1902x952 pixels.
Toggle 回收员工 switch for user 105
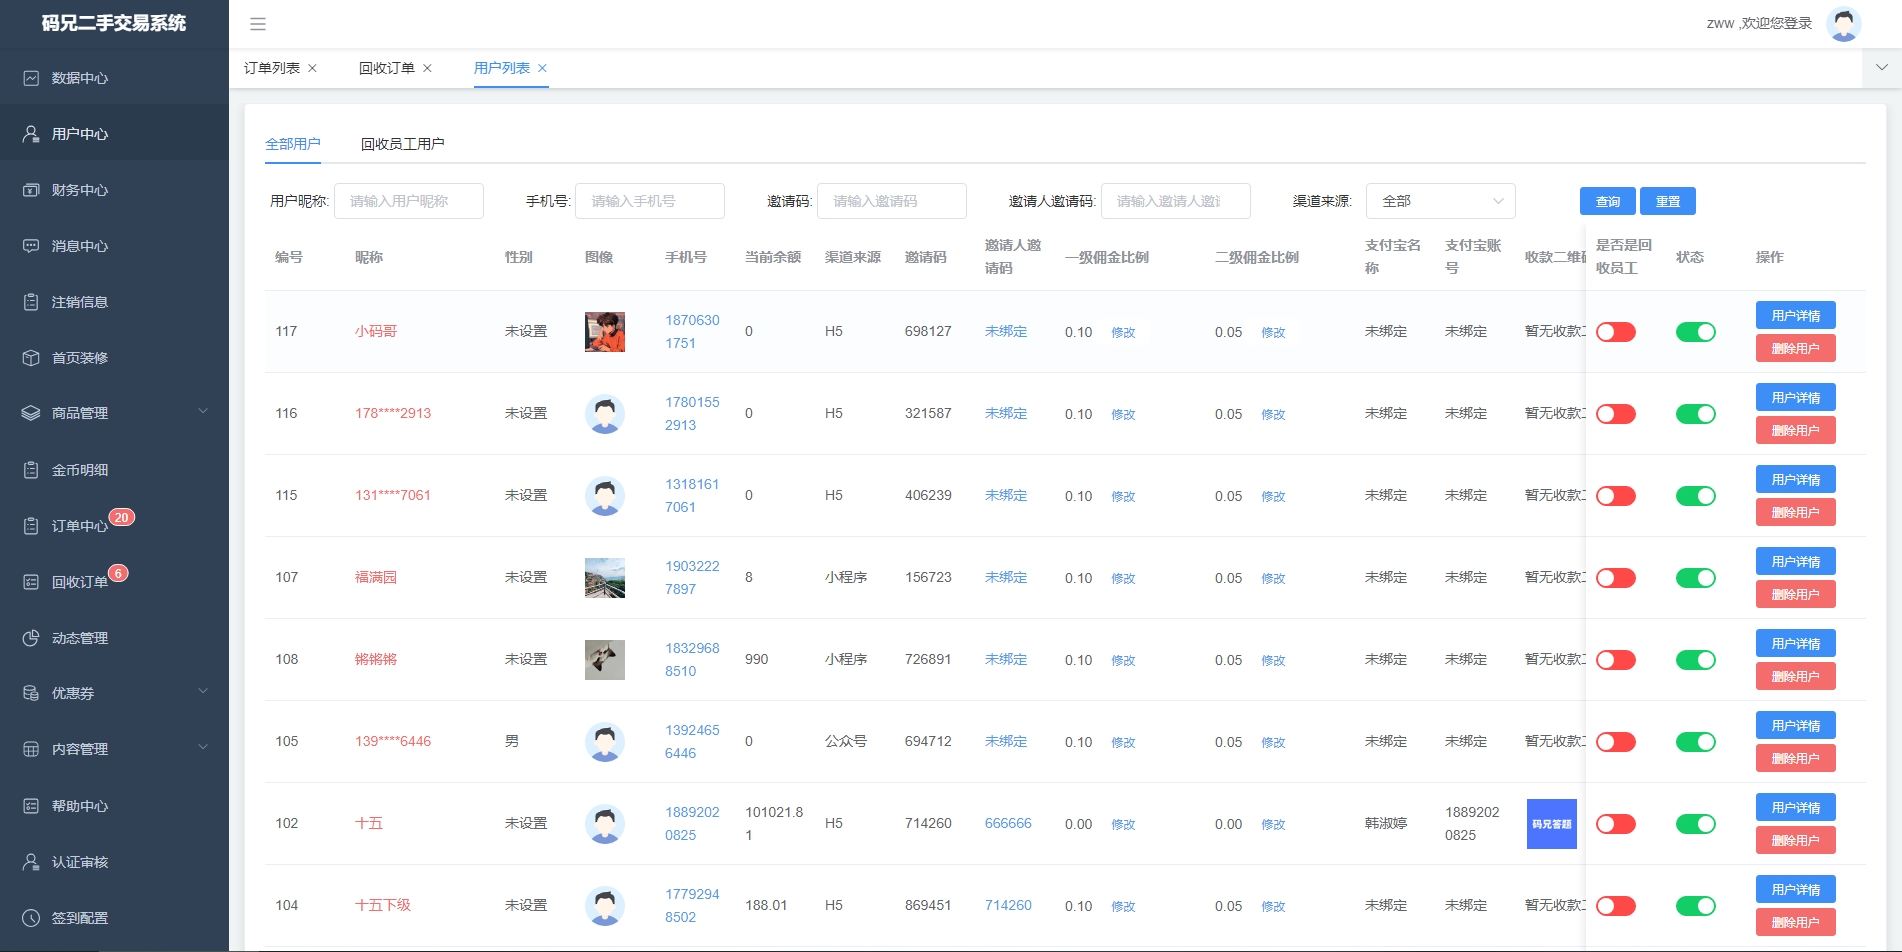click(x=1616, y=742)
